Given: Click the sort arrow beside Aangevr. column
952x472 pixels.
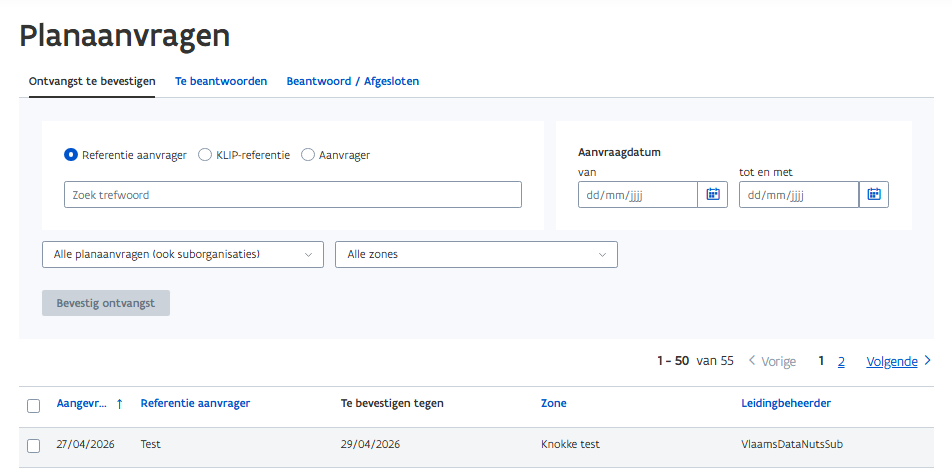Looking at the screenshot, I should (119, 403).
